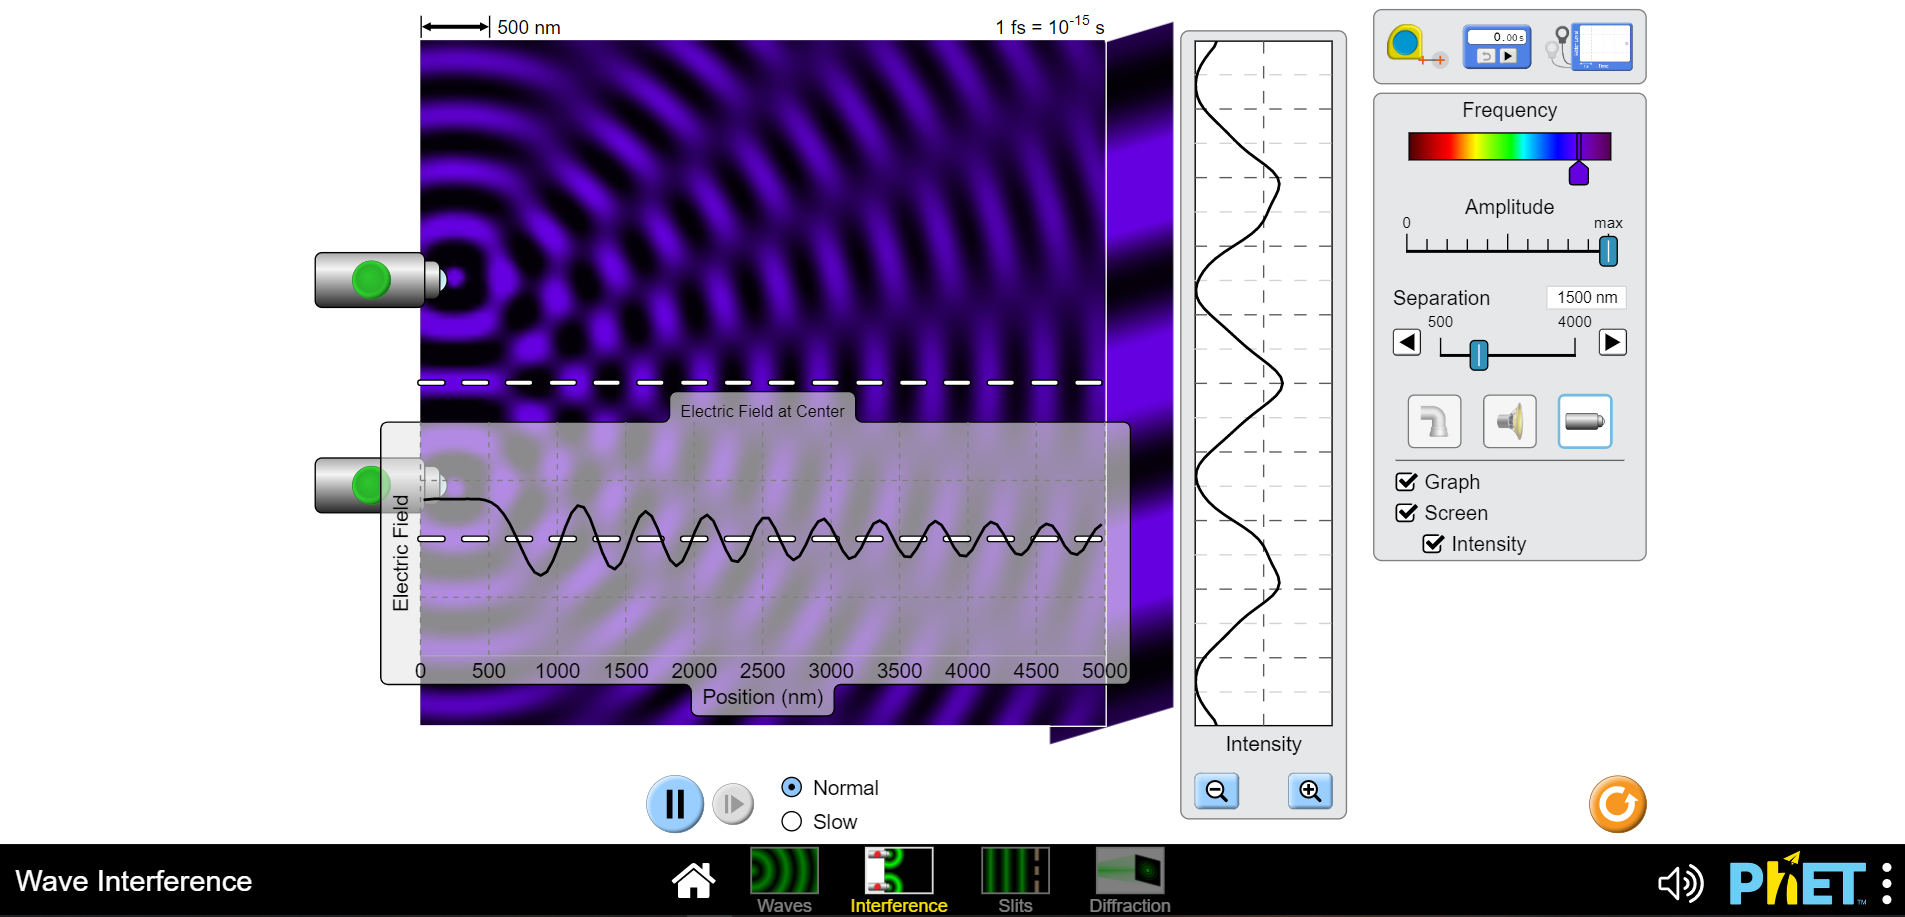Start the stopwatch with its play button
Image resolution: width=1905 pixels, height=917 pixels.
click(1509, 56)
